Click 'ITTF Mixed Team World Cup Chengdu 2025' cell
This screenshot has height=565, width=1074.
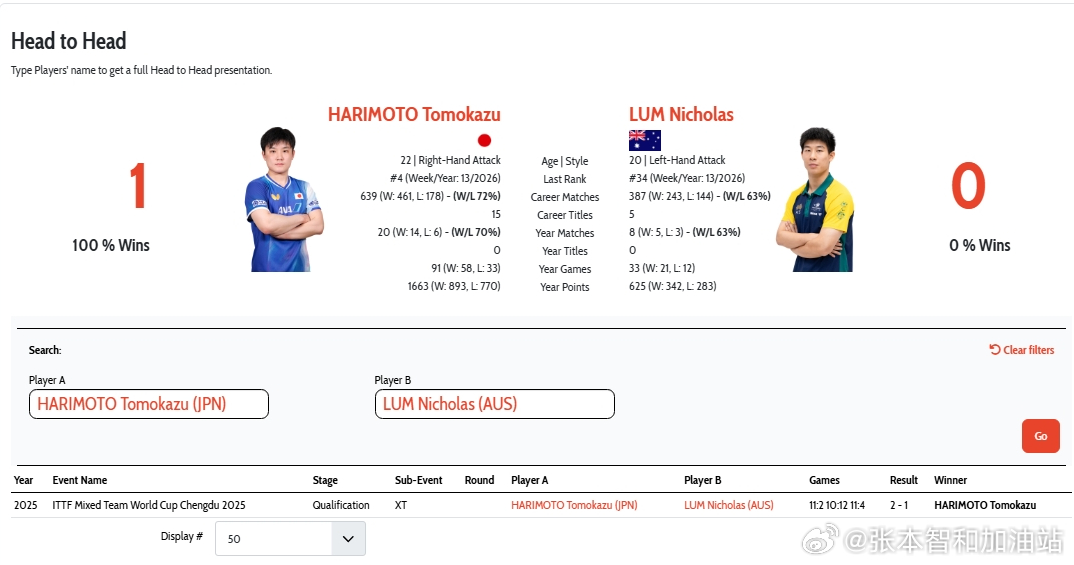pyautogui.click(x=149, y=505)
